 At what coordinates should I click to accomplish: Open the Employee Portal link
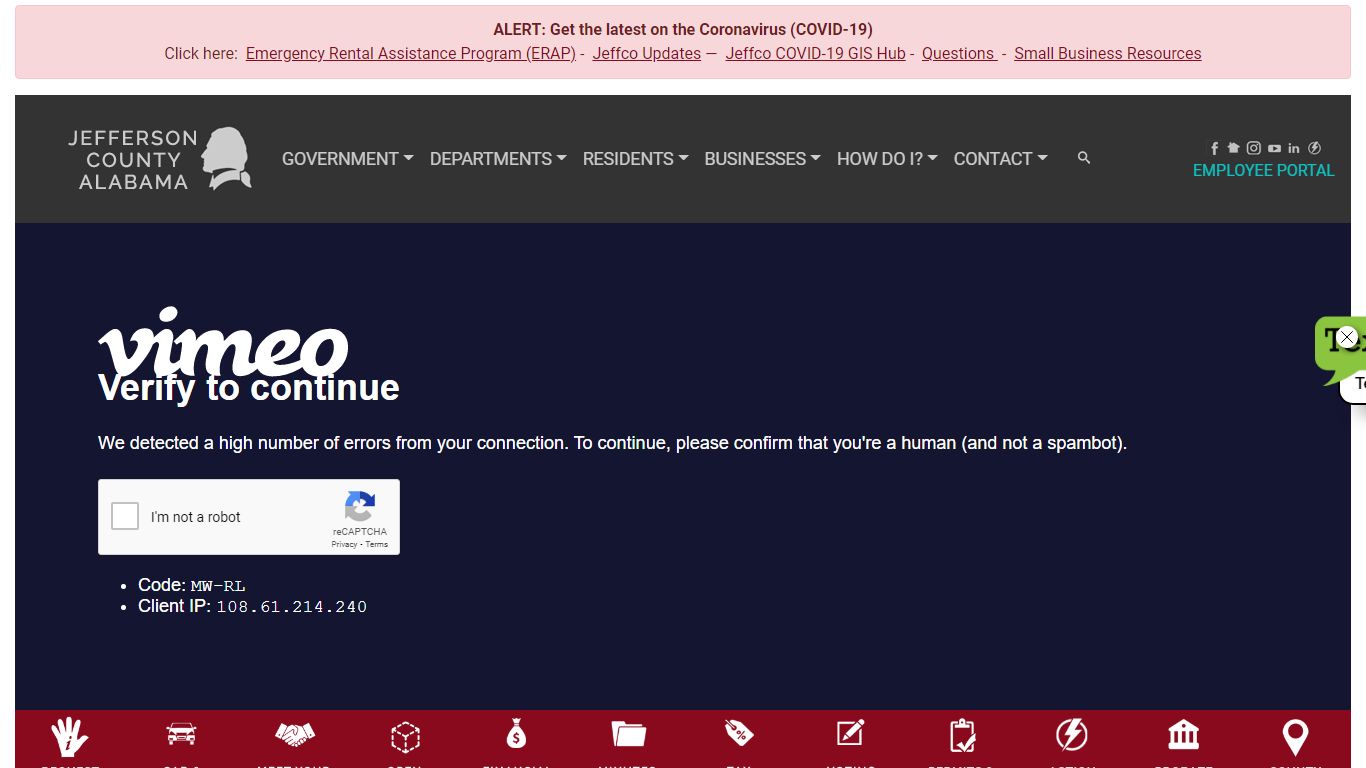(x=1264, y=171)
